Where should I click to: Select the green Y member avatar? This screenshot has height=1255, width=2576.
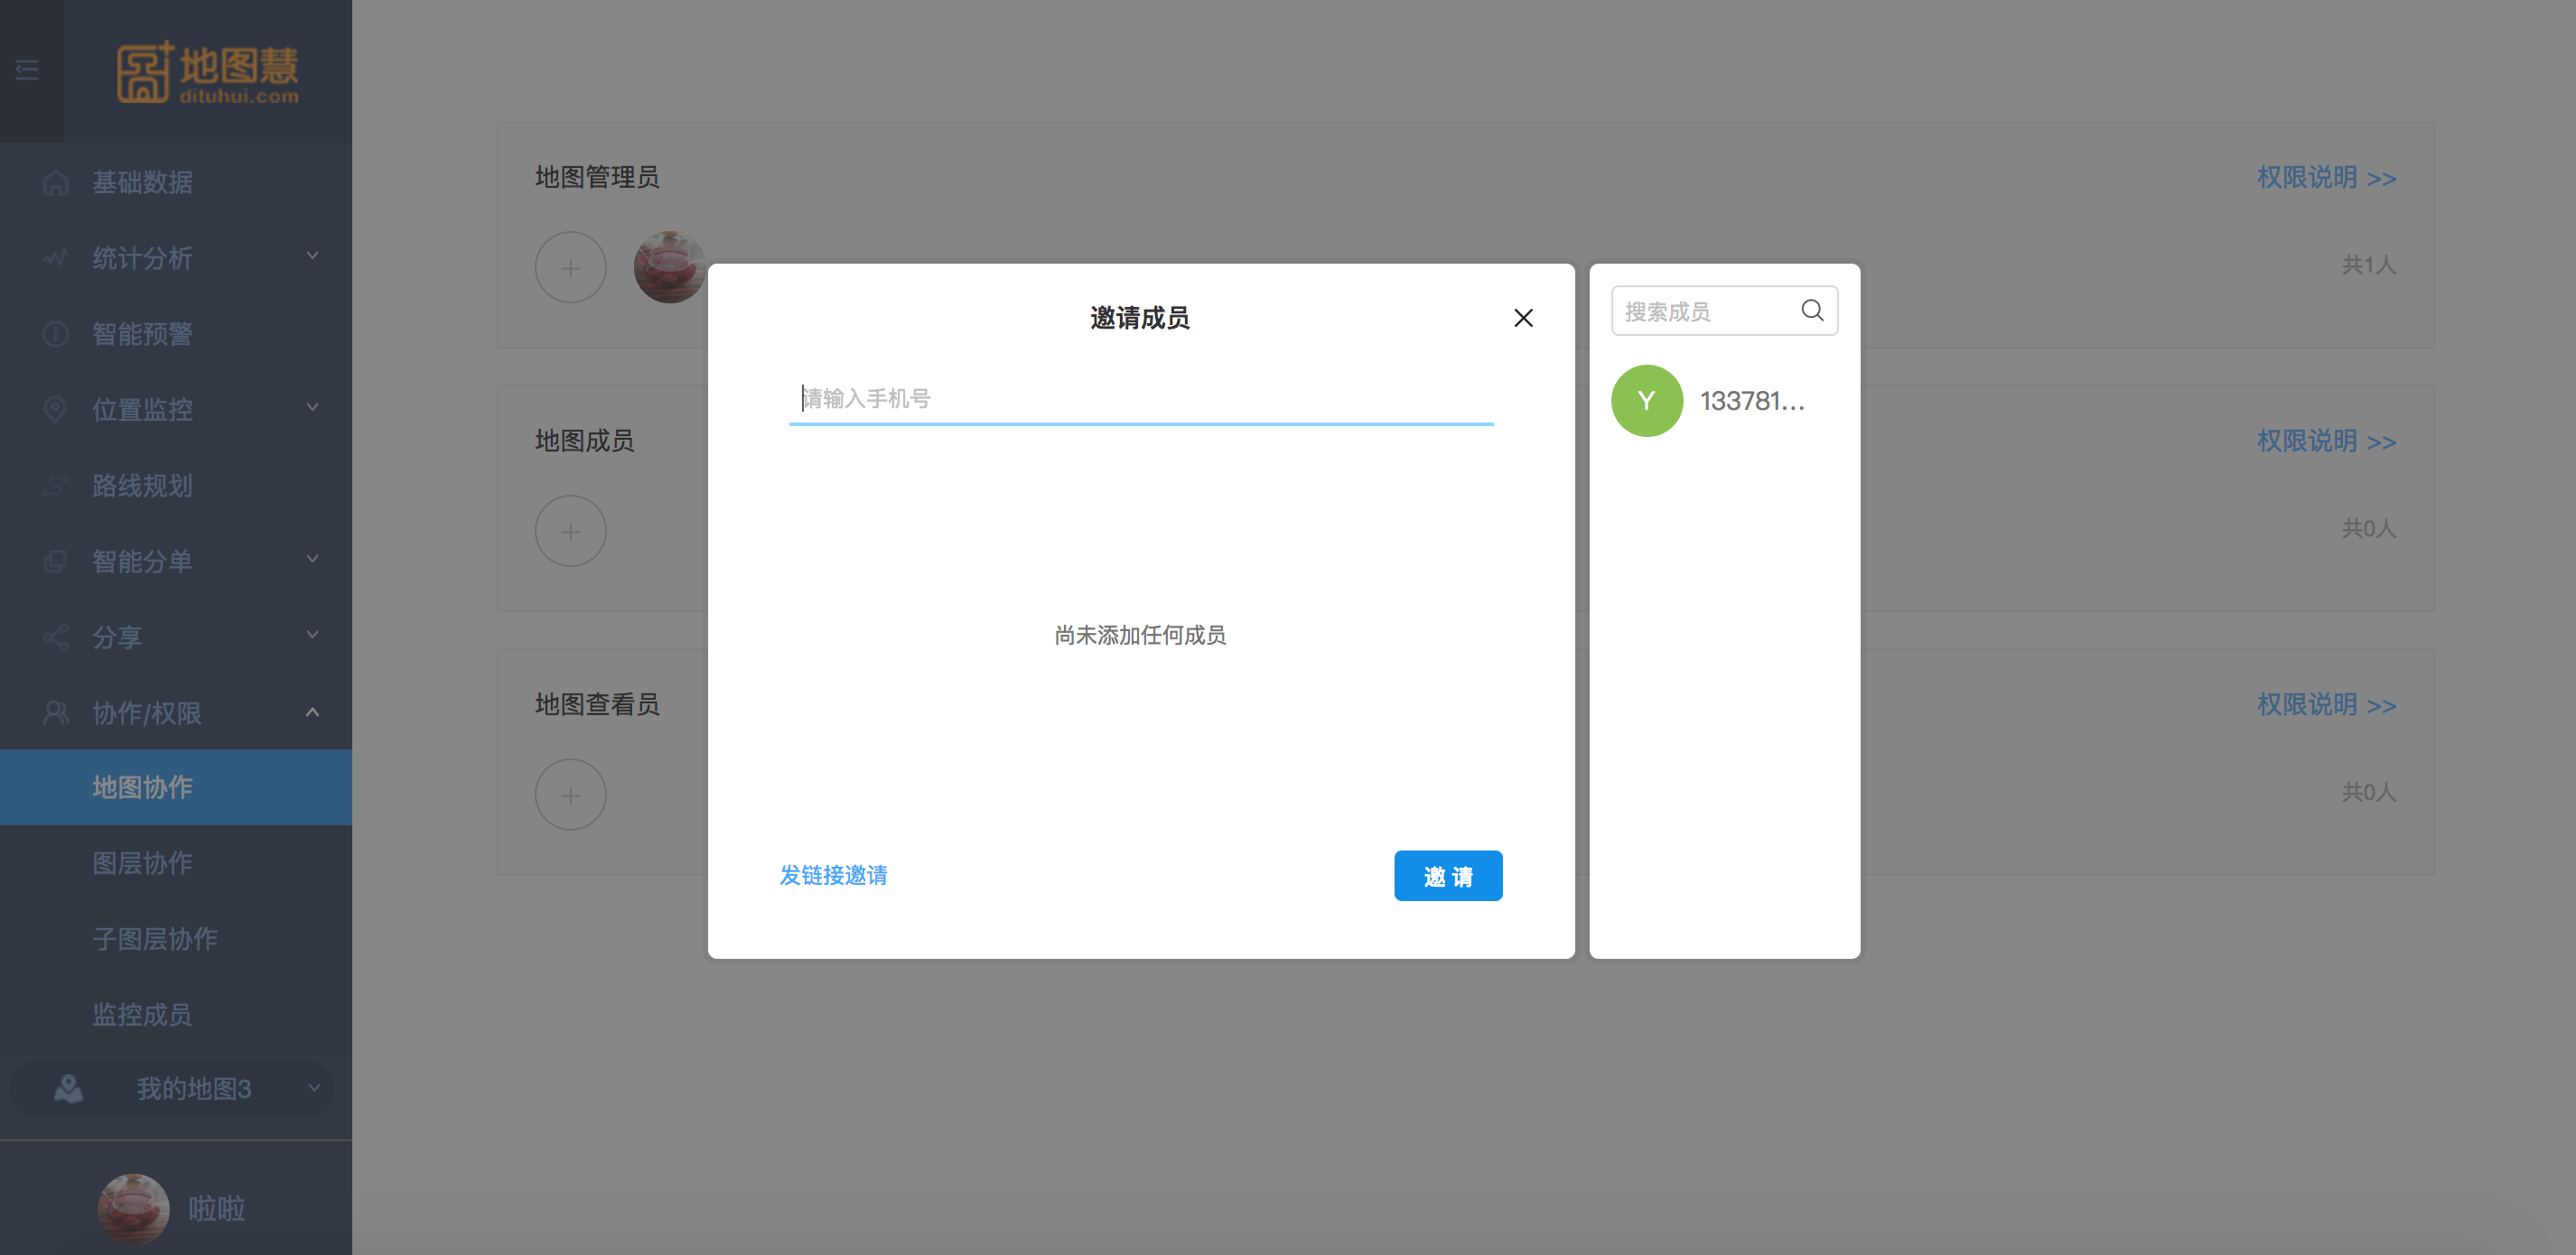pyautogui.click(x=1646, y=401)
